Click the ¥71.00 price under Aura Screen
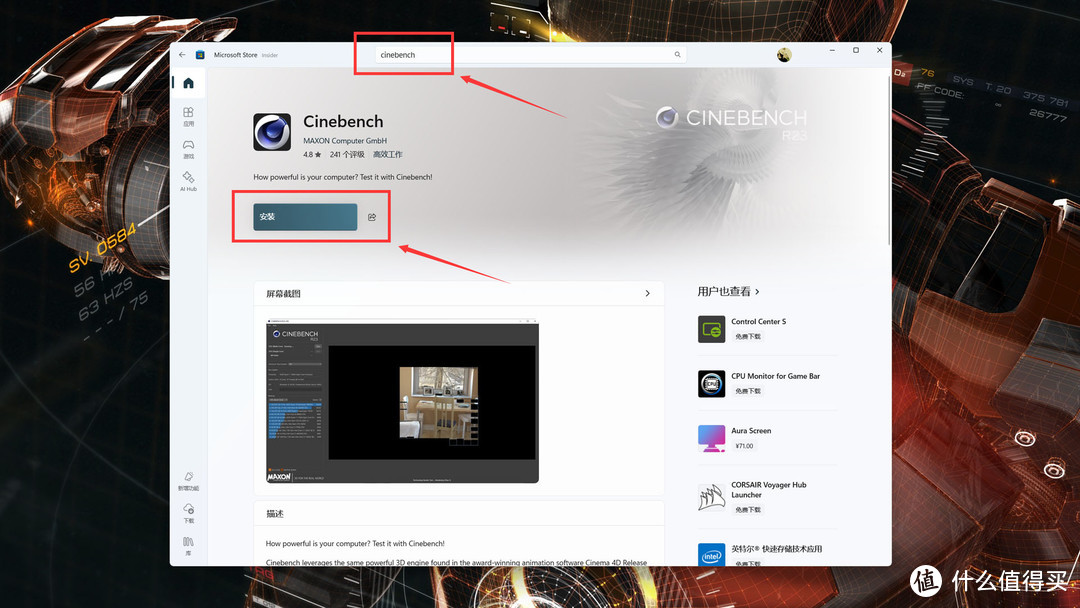Screen dimensions: 1080x608 pyautogui.click(x=744, y=446)
